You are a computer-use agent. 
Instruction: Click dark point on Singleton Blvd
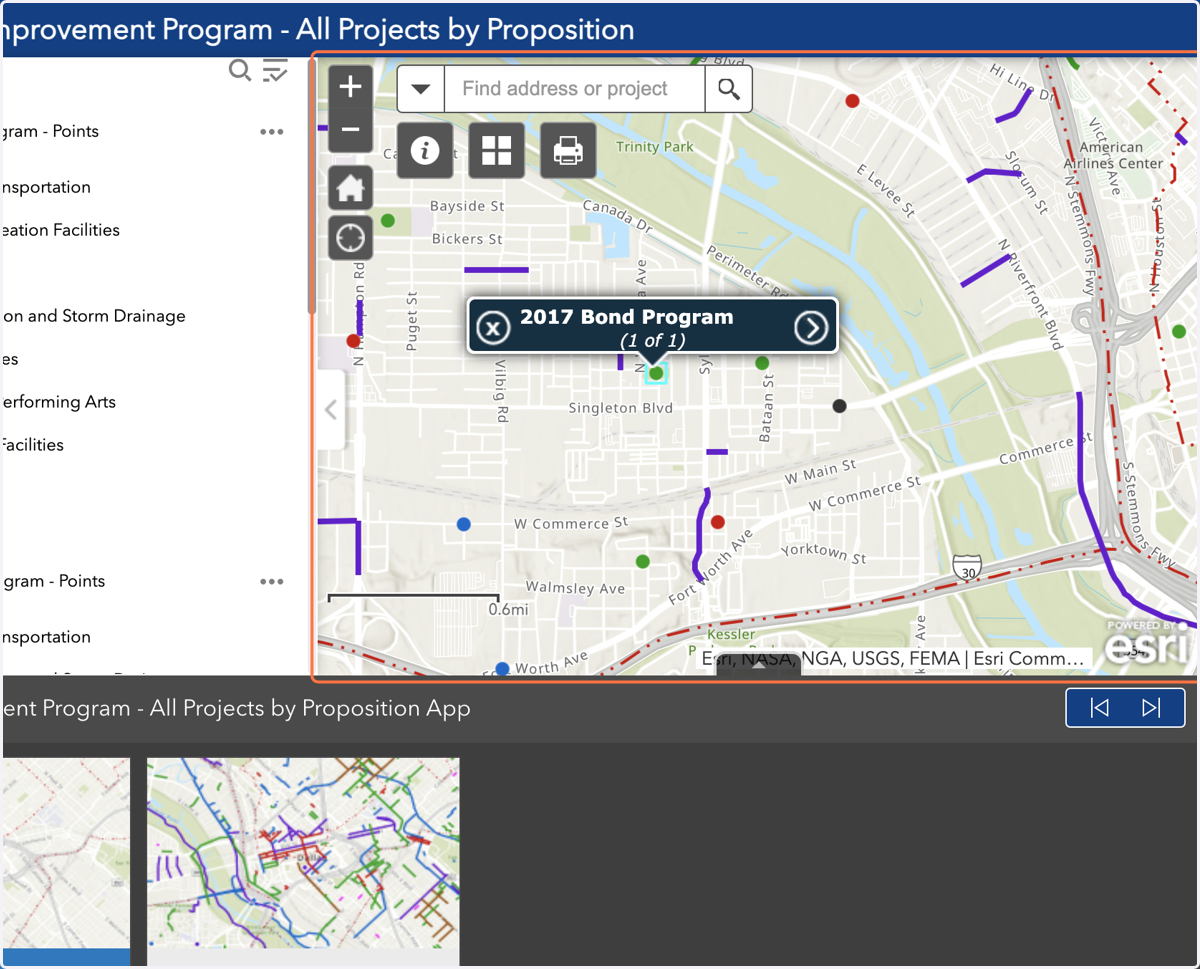840,405
